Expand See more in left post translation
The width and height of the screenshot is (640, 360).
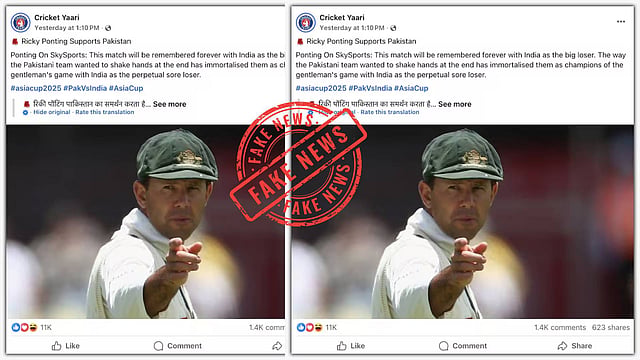(x=169, y=104)
